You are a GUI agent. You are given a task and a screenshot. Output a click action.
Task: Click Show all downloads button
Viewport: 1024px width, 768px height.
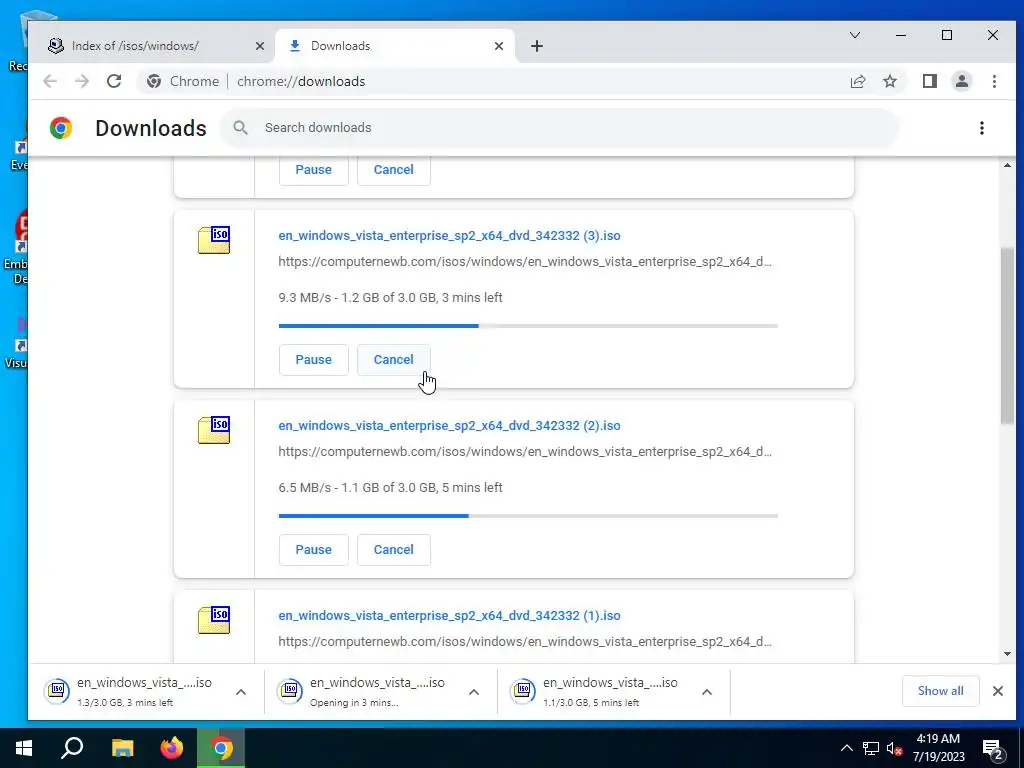click(940, 691)
